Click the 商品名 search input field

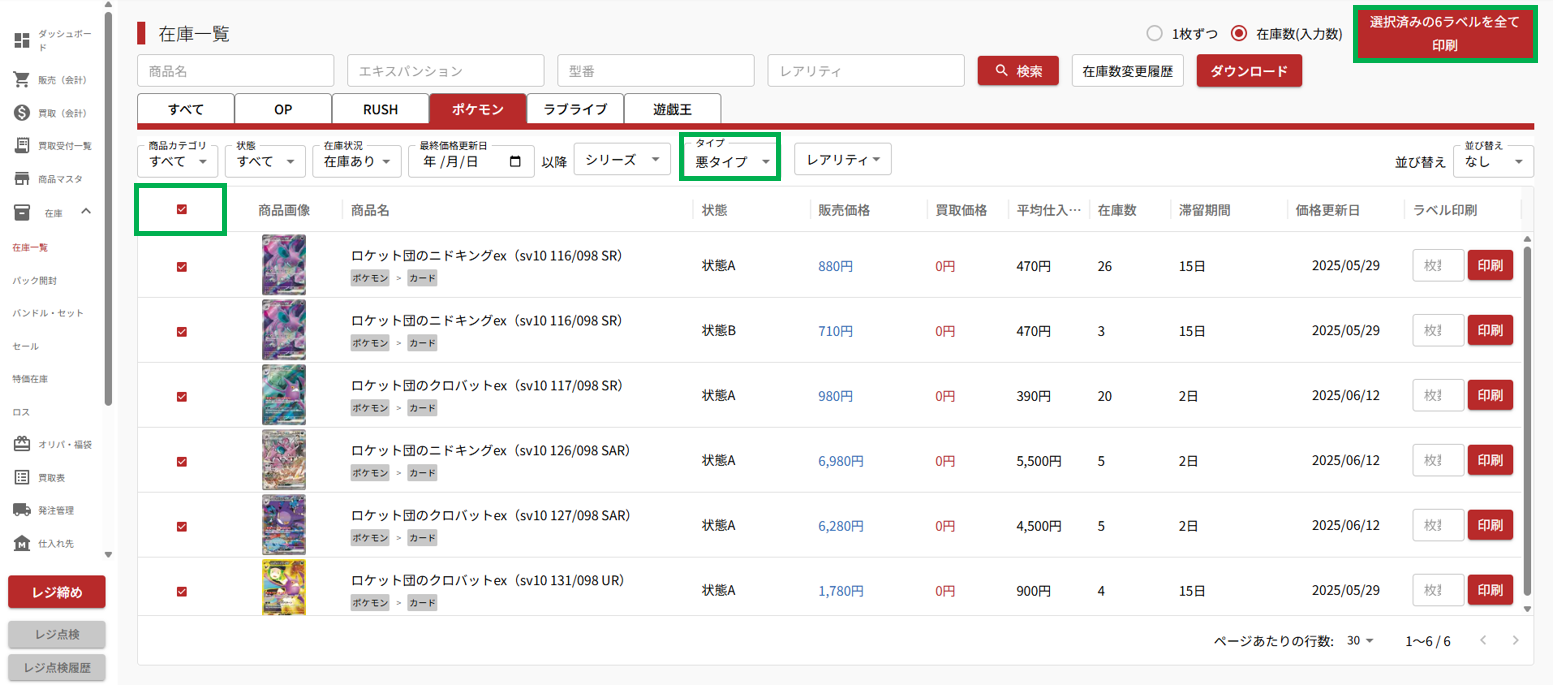[x=235, y=71]
